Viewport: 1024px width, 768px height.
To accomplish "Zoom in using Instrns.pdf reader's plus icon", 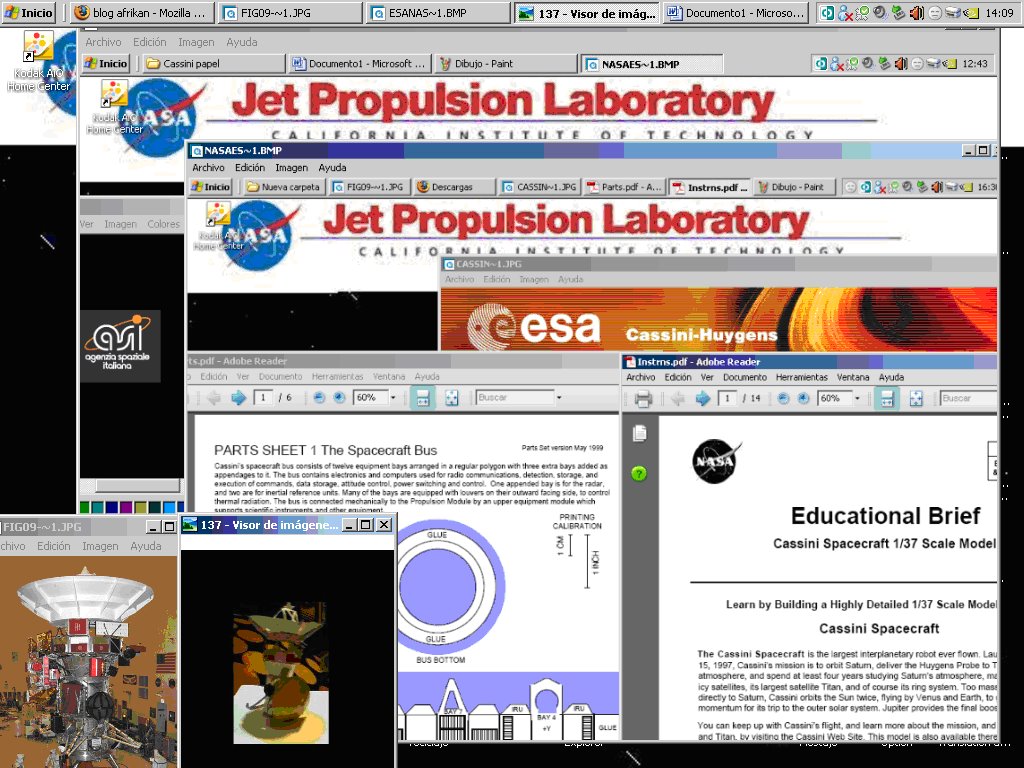I will pos(803,398).
